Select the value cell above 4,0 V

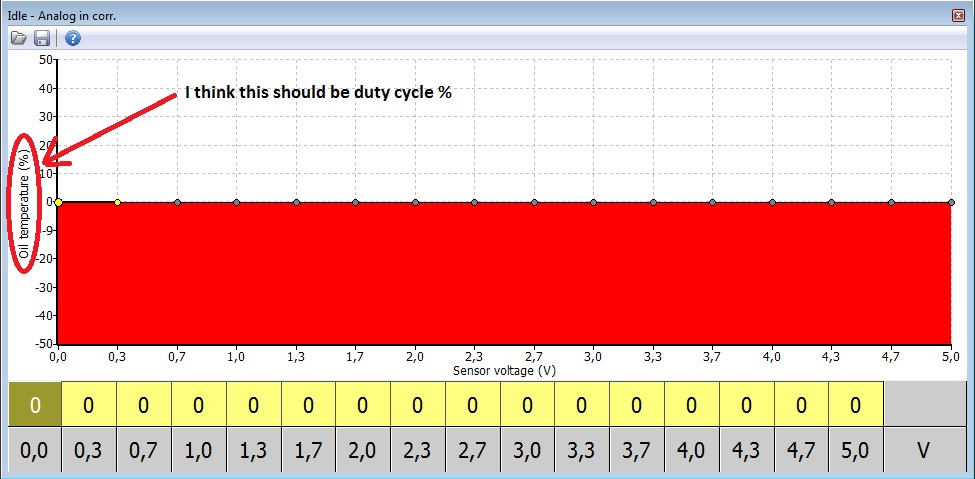[692, 405]
